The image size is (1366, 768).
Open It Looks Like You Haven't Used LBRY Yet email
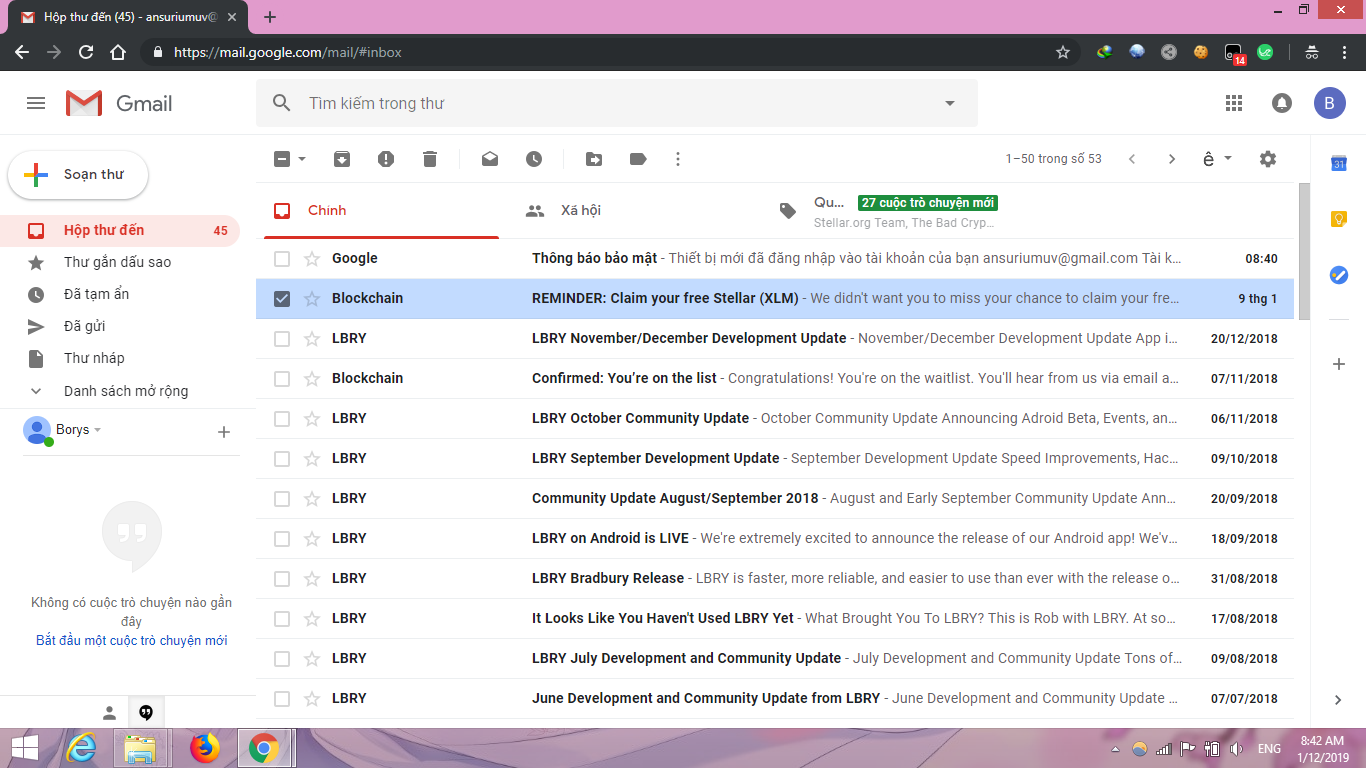pyautogui.click(x=775, y=619)
